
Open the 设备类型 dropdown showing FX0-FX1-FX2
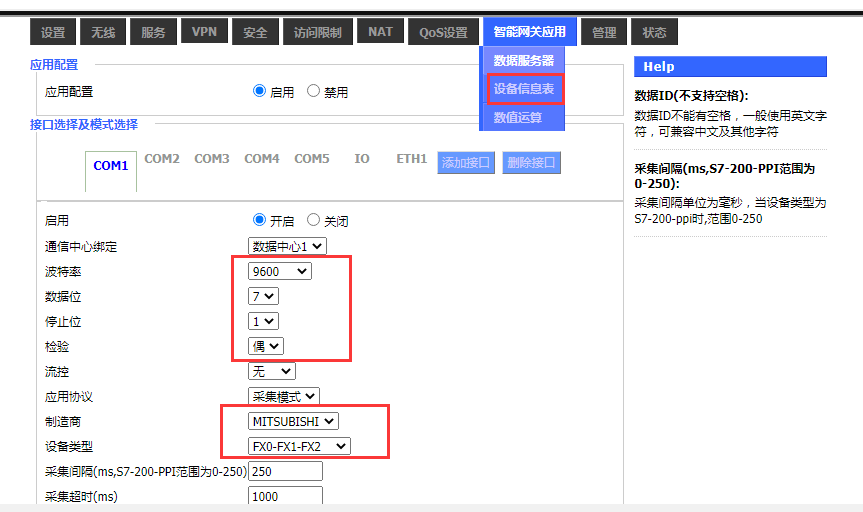pos(299,446)
